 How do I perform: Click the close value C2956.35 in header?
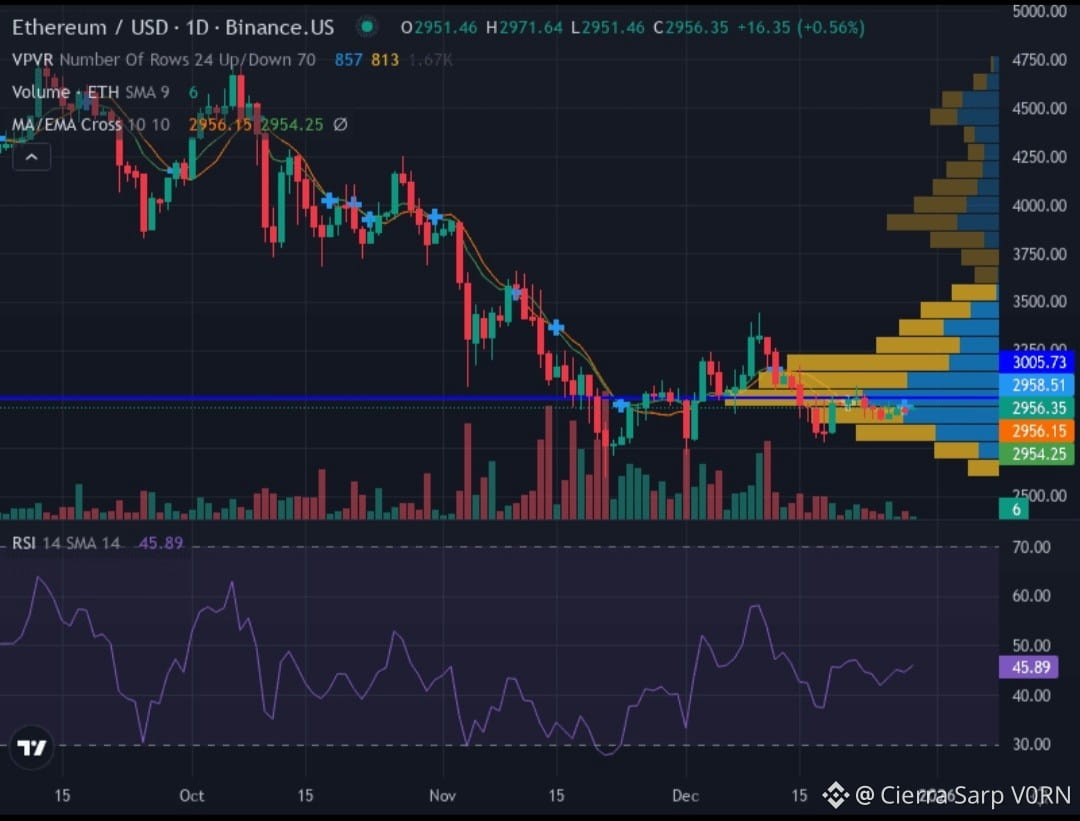click(690, 28)
